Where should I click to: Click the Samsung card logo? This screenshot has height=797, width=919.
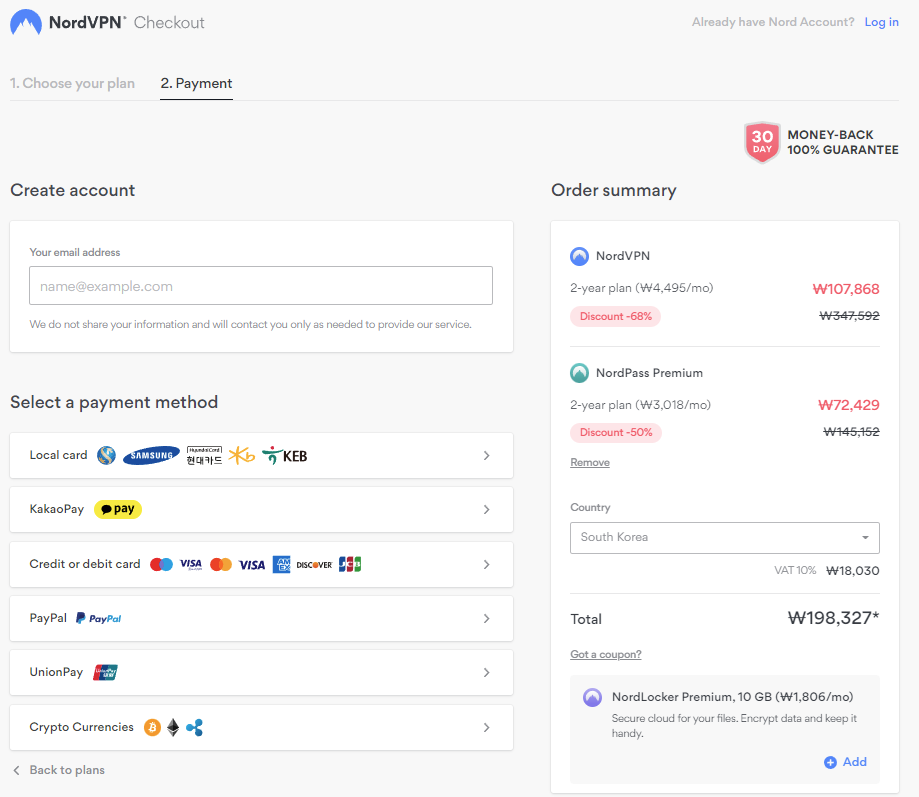pyautogui.click(x=151, y=455)
